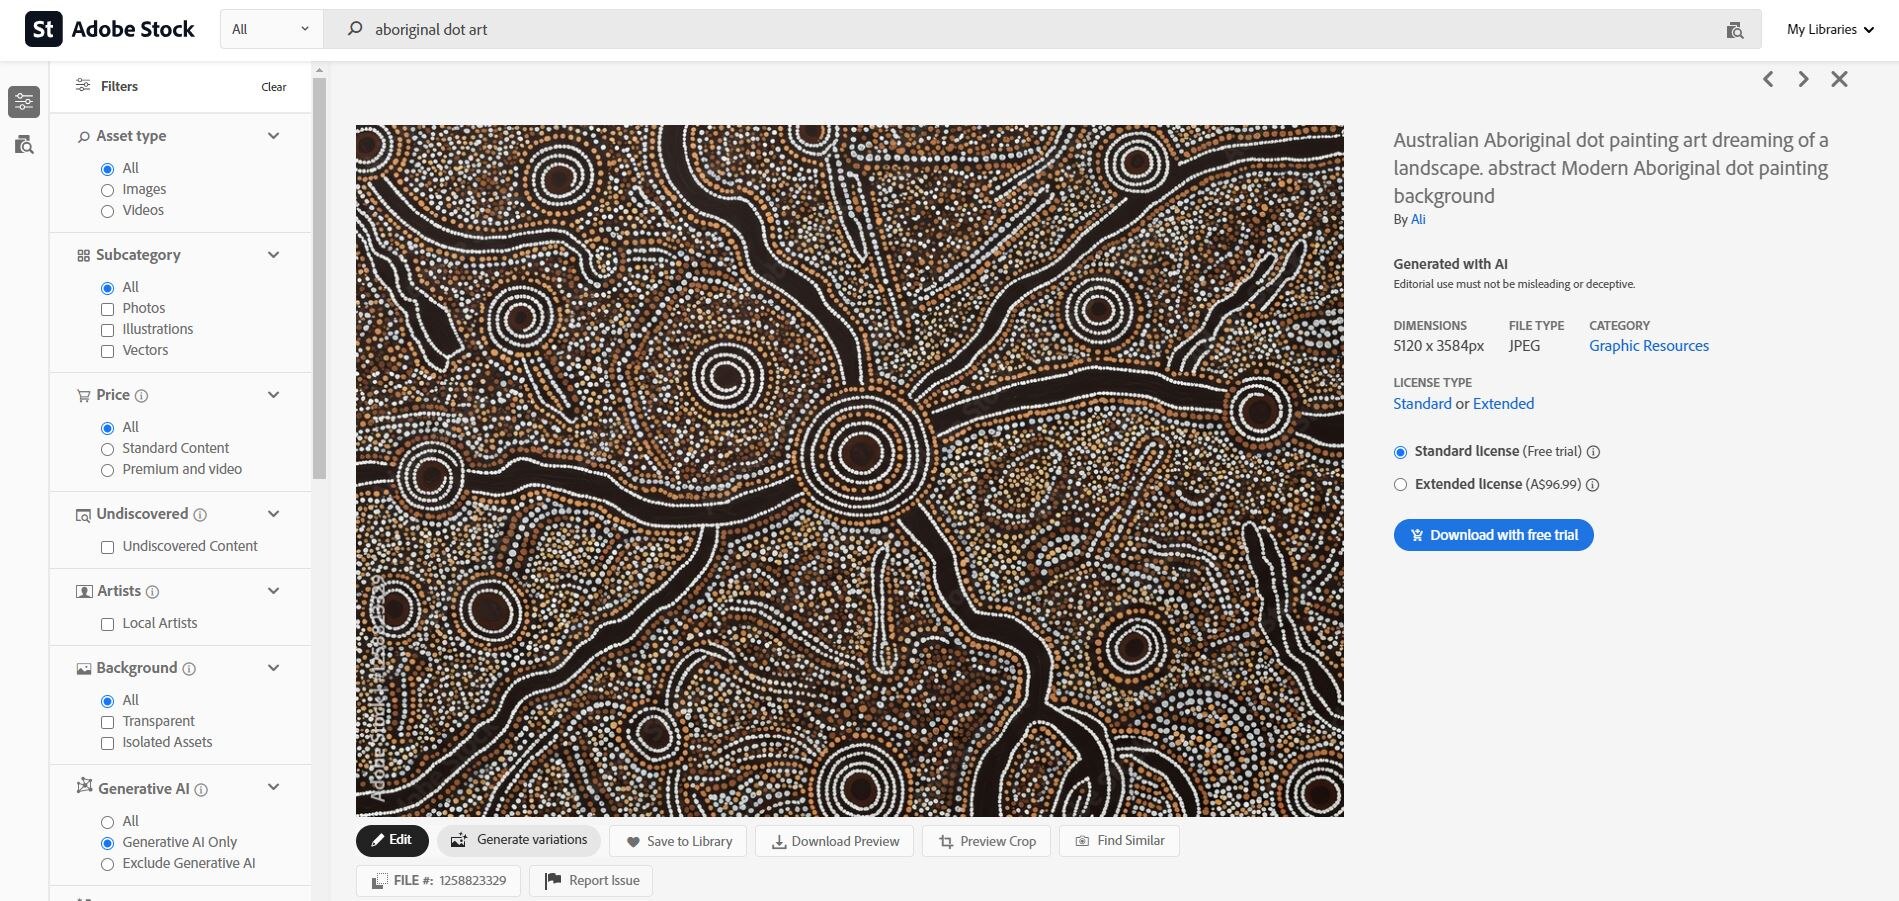Collapse the Asset type filter section
The image size is (1899, 901).
tap(273, 135)
